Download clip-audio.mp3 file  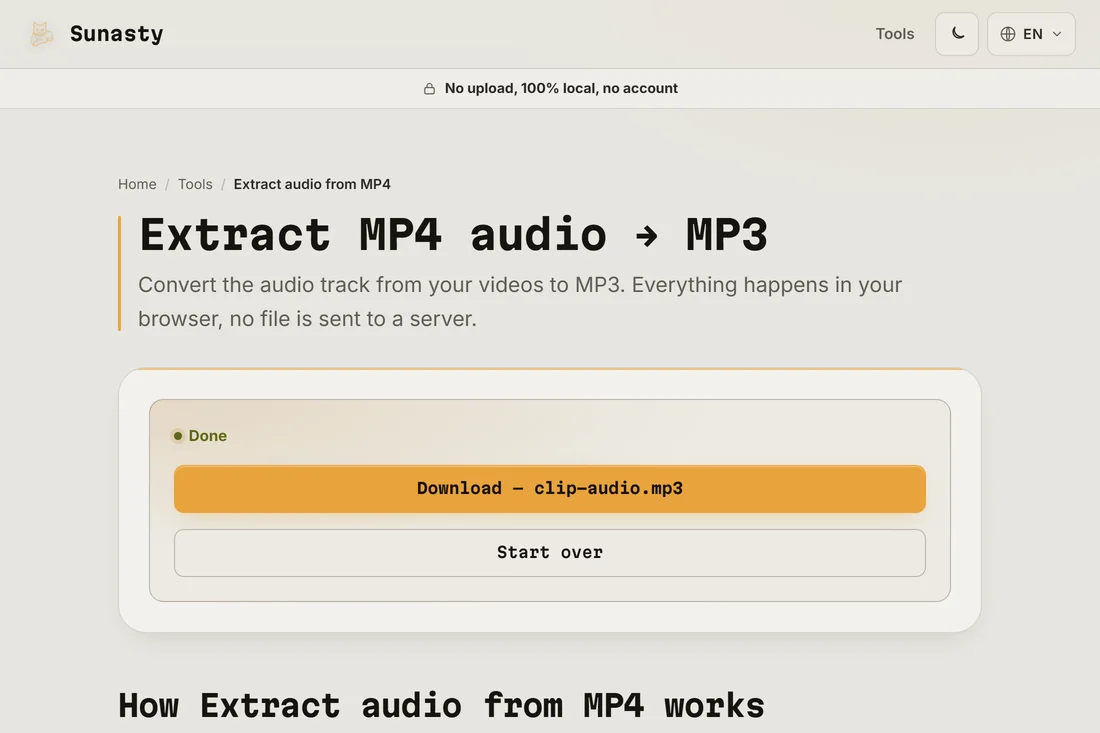click(550, 489)
